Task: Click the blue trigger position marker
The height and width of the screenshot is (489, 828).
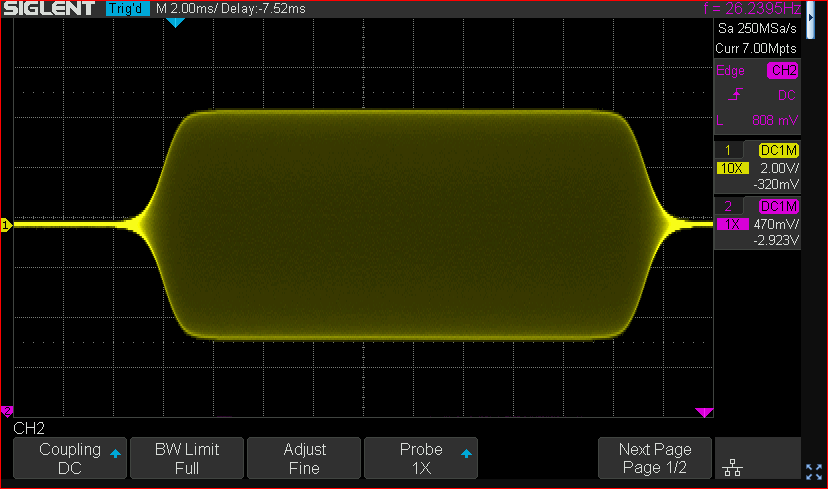Action: [x=175, y=23]
